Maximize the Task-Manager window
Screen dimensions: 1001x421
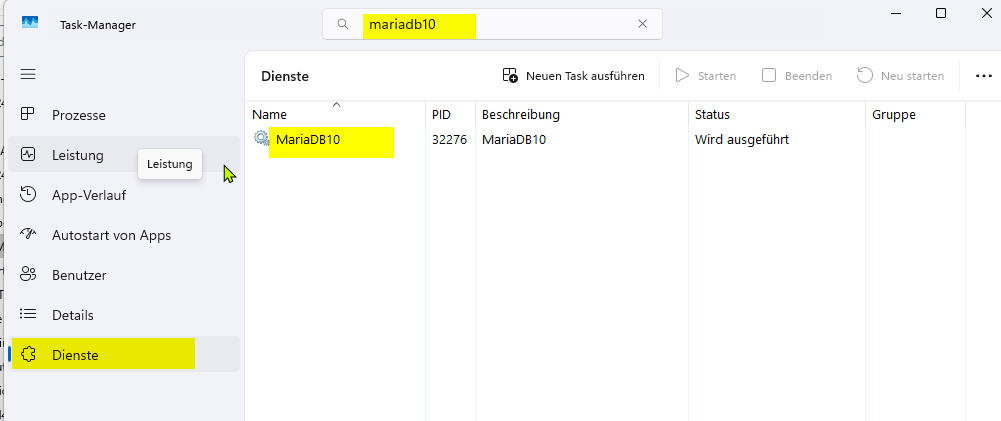click(940, 13)
